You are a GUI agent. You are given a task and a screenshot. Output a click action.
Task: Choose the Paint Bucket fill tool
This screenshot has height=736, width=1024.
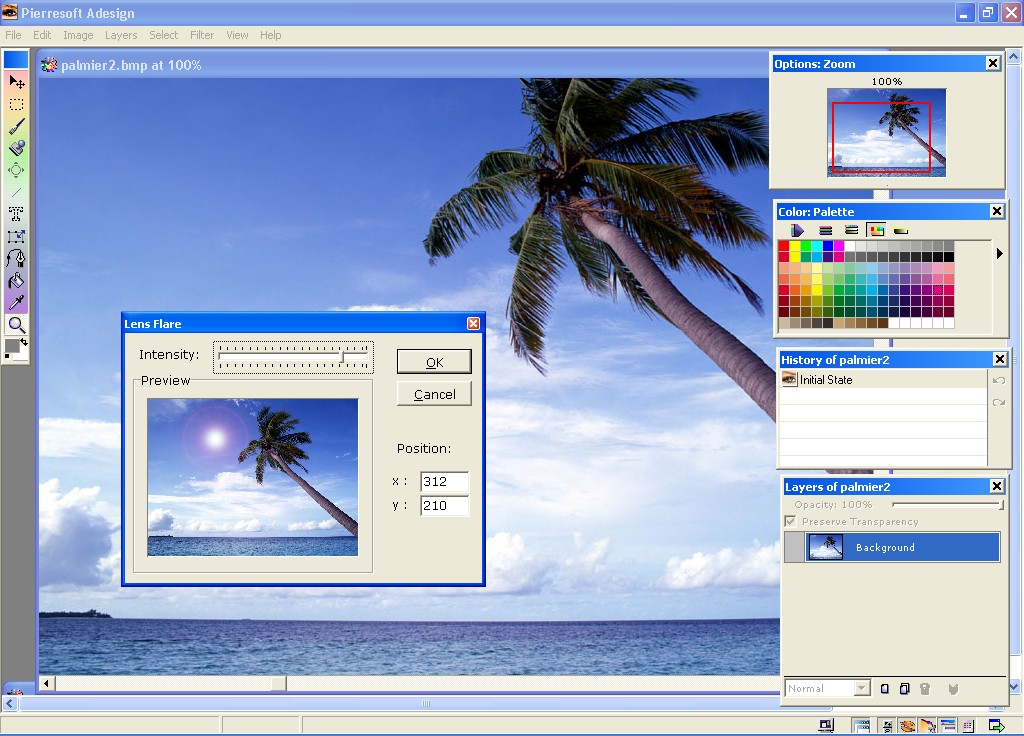coord(16,281)
